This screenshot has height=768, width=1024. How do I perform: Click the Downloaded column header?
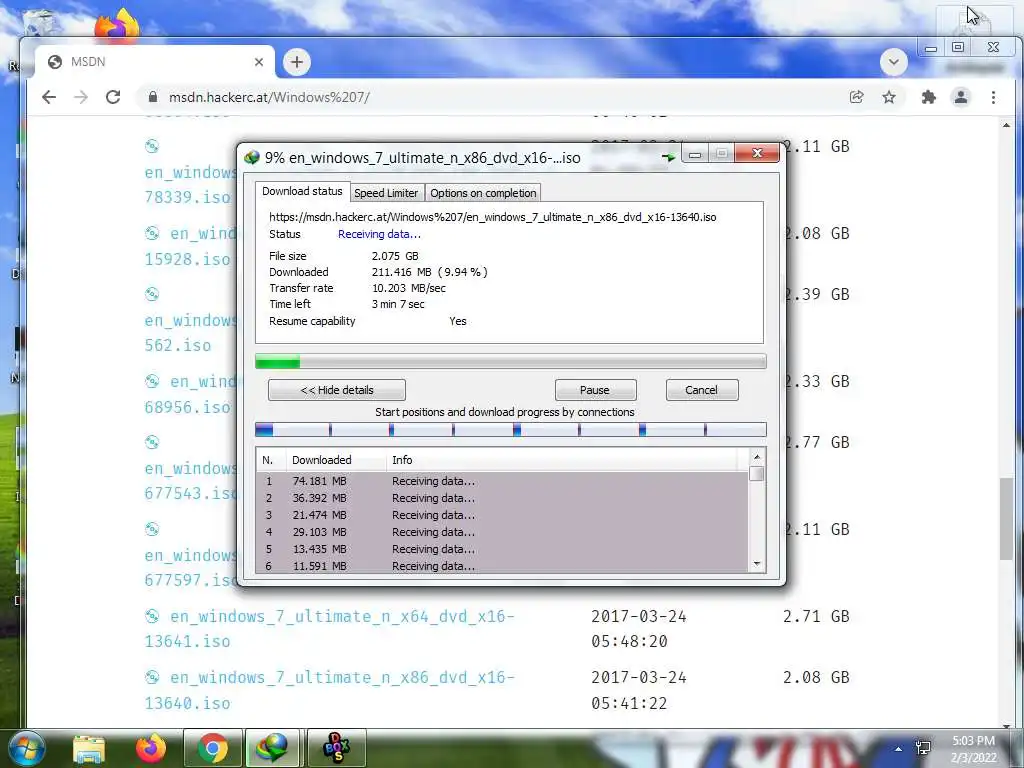click(x=336, y=460)
